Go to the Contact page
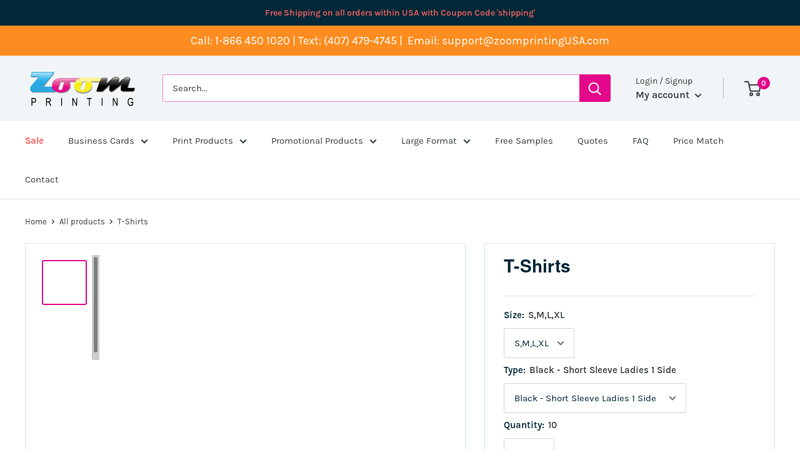The height and width of the screenshot is (450, 800). click(x=42, y=180)
